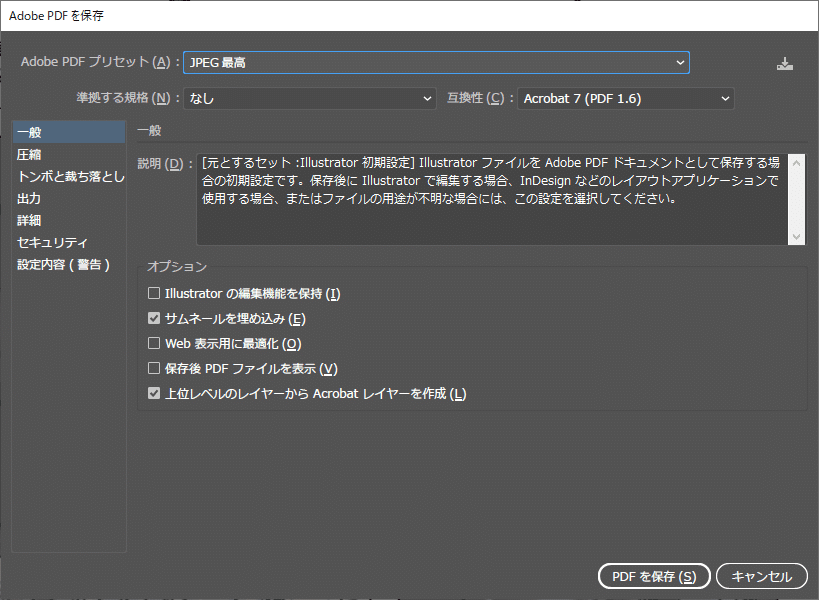Screen dimensions: 819x600
Task: Click description scrollbar down arrow
Action: [796, 237]
